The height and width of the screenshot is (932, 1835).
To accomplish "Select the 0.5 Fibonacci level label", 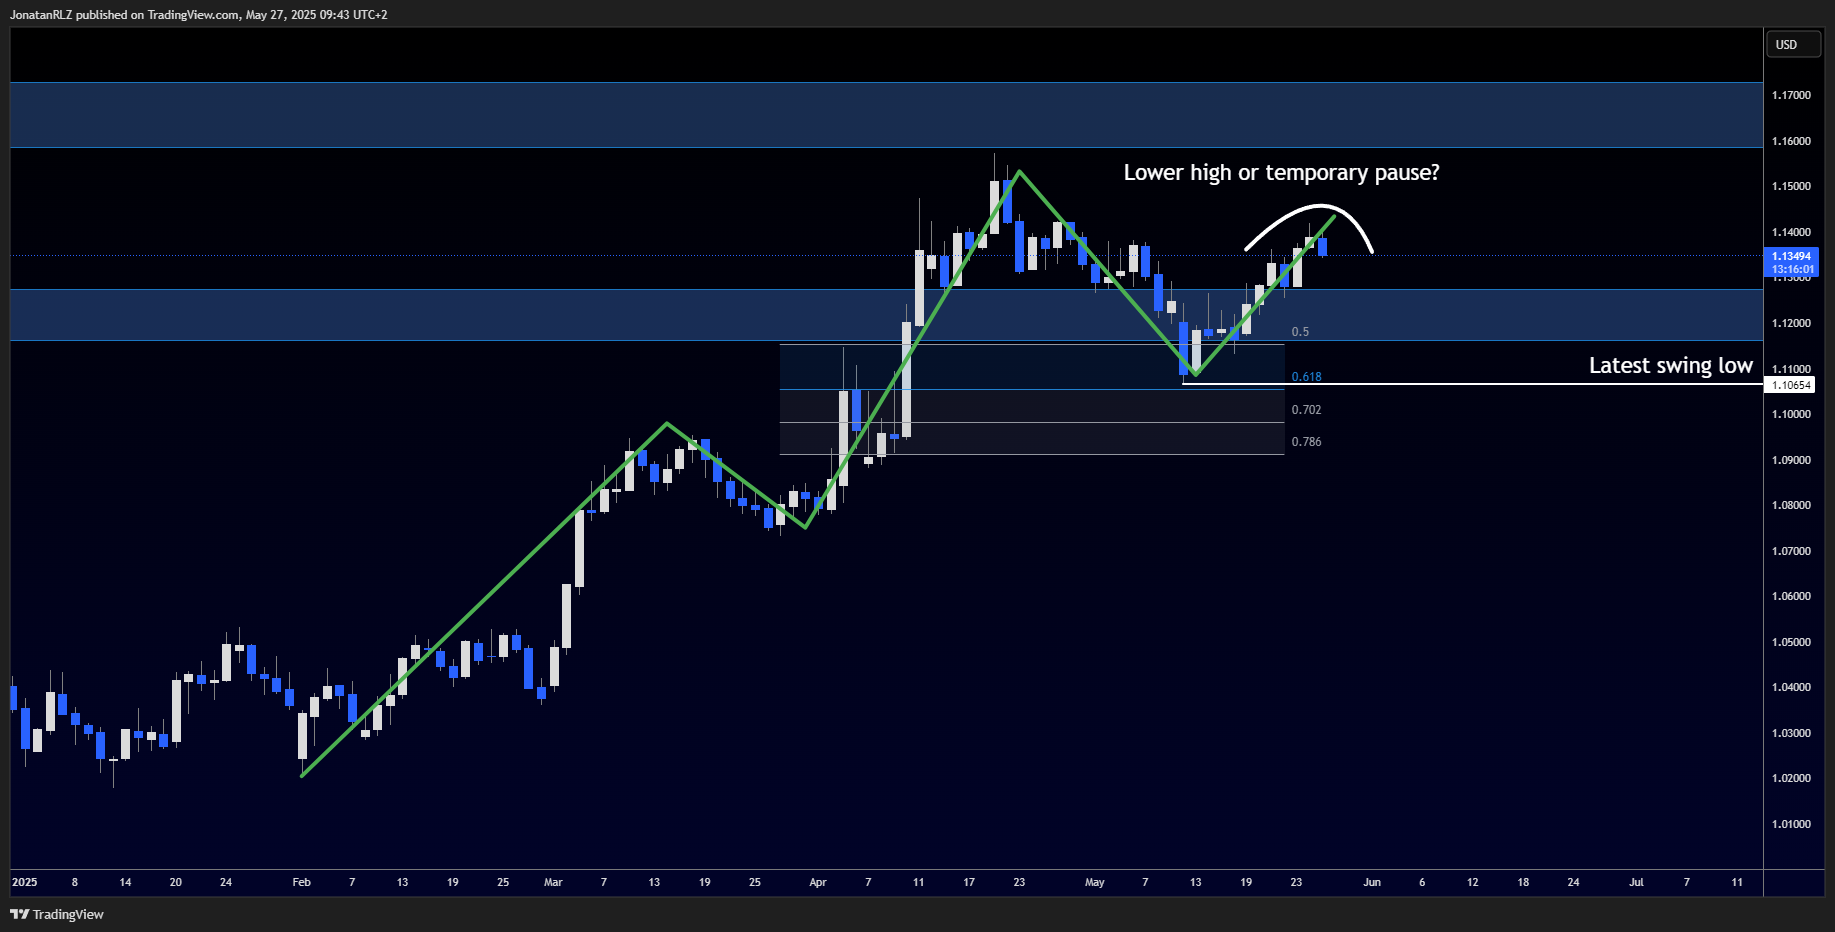I will (x=1300, y=332).
